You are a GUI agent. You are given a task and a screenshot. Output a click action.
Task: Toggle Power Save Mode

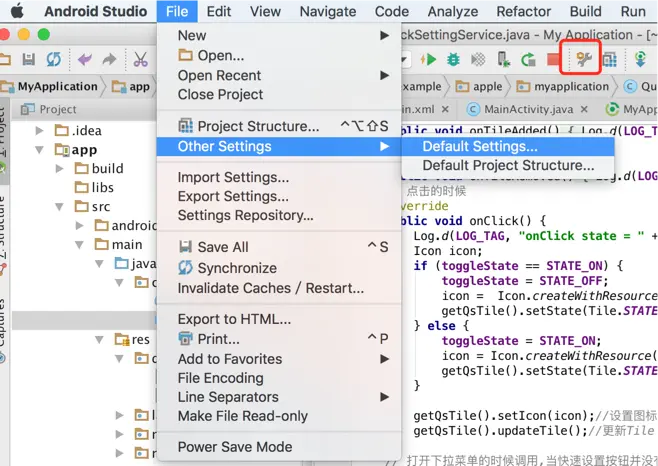279,447
